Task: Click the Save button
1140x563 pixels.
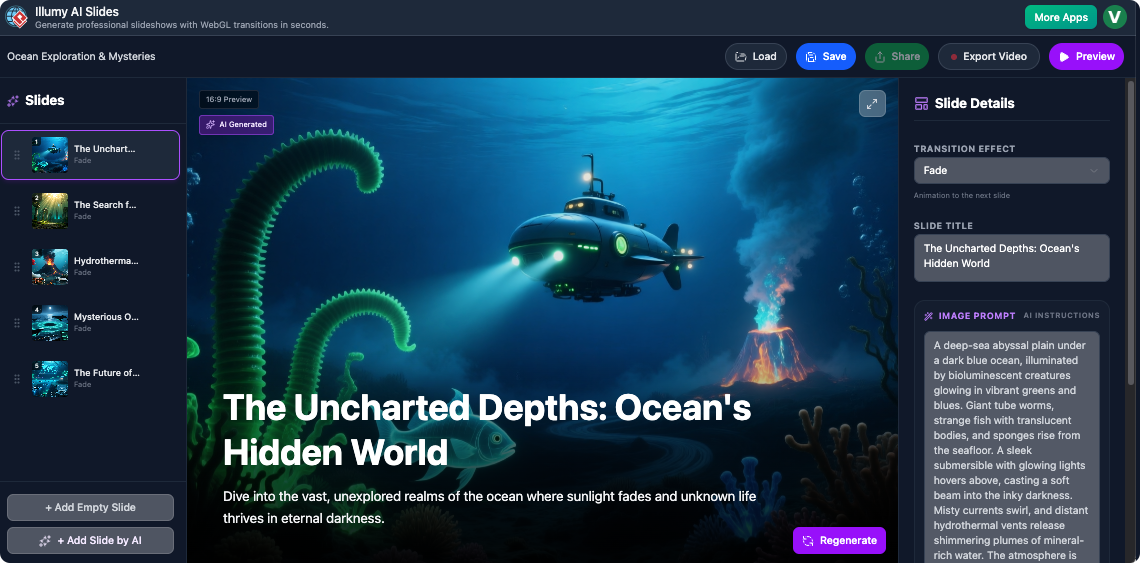Action: [825, 57]
